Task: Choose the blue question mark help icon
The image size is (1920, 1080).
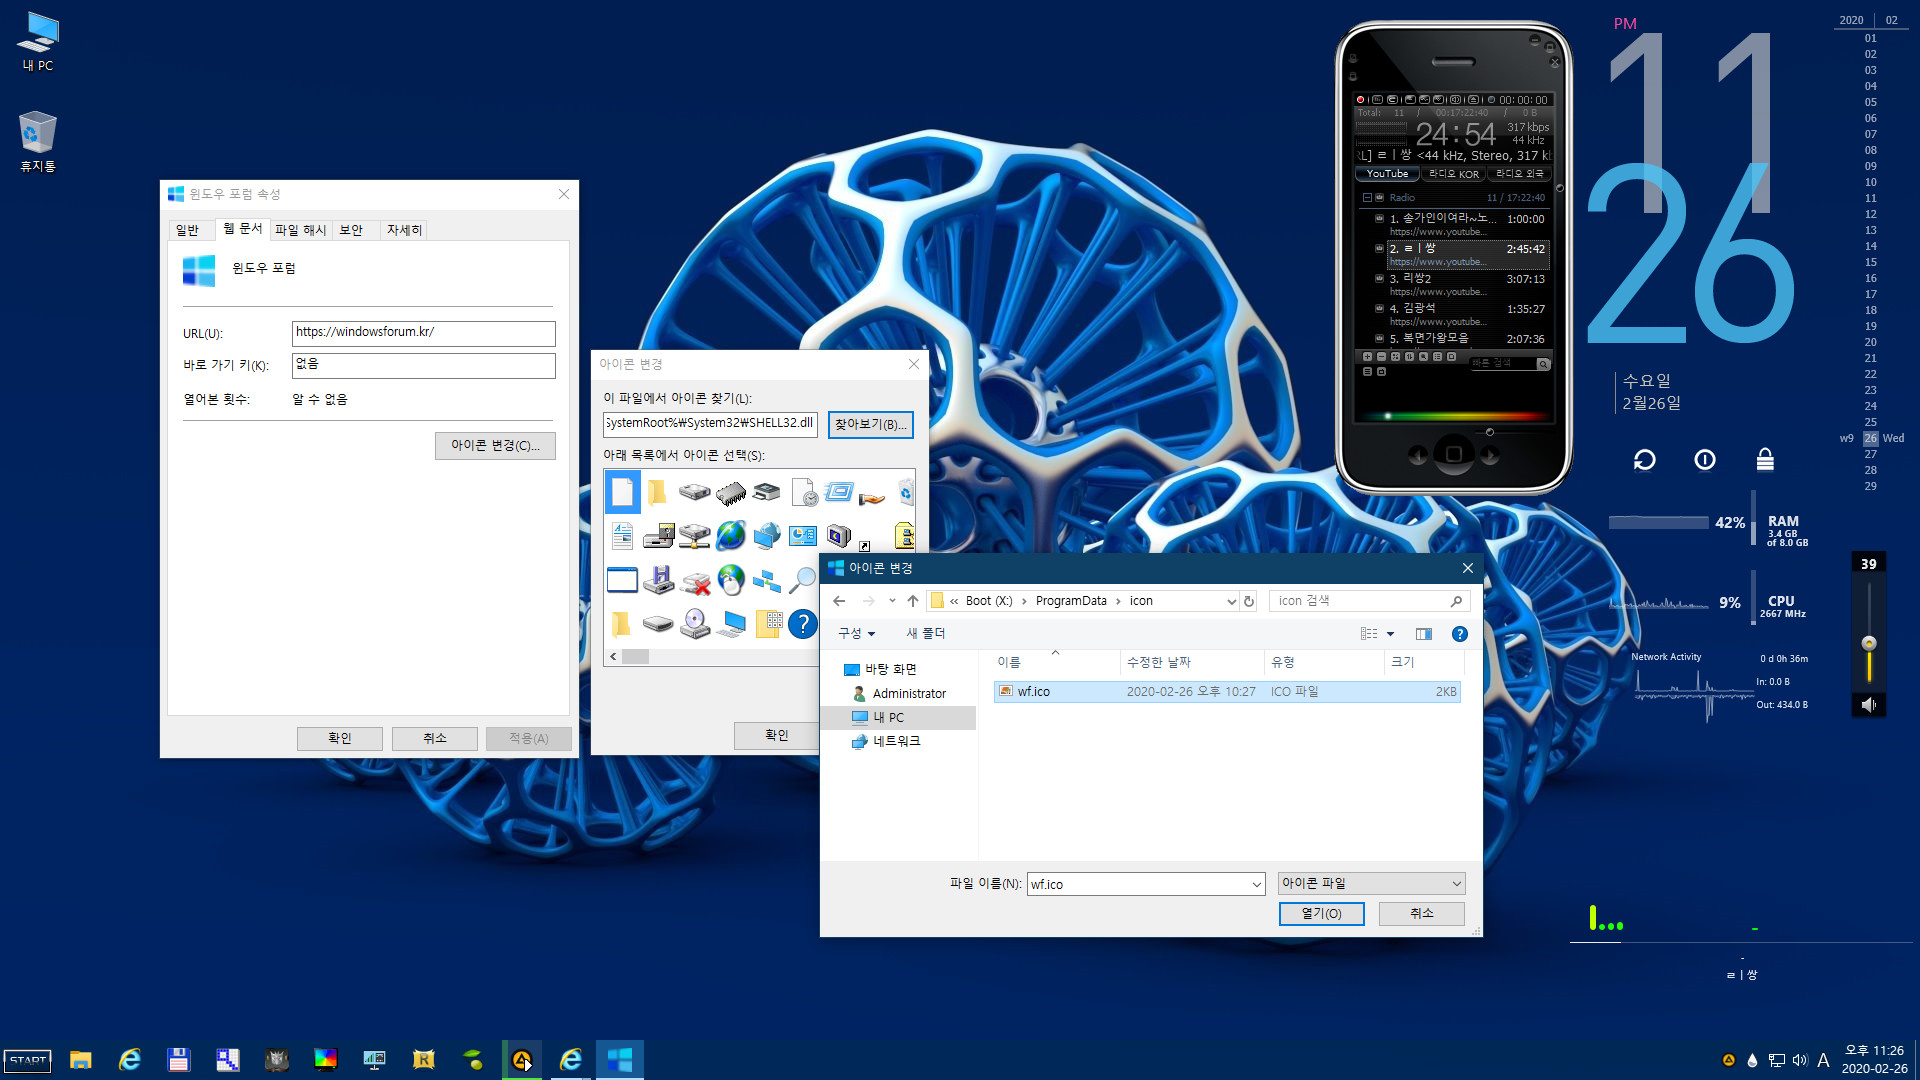Action: (x=802, y=624)
